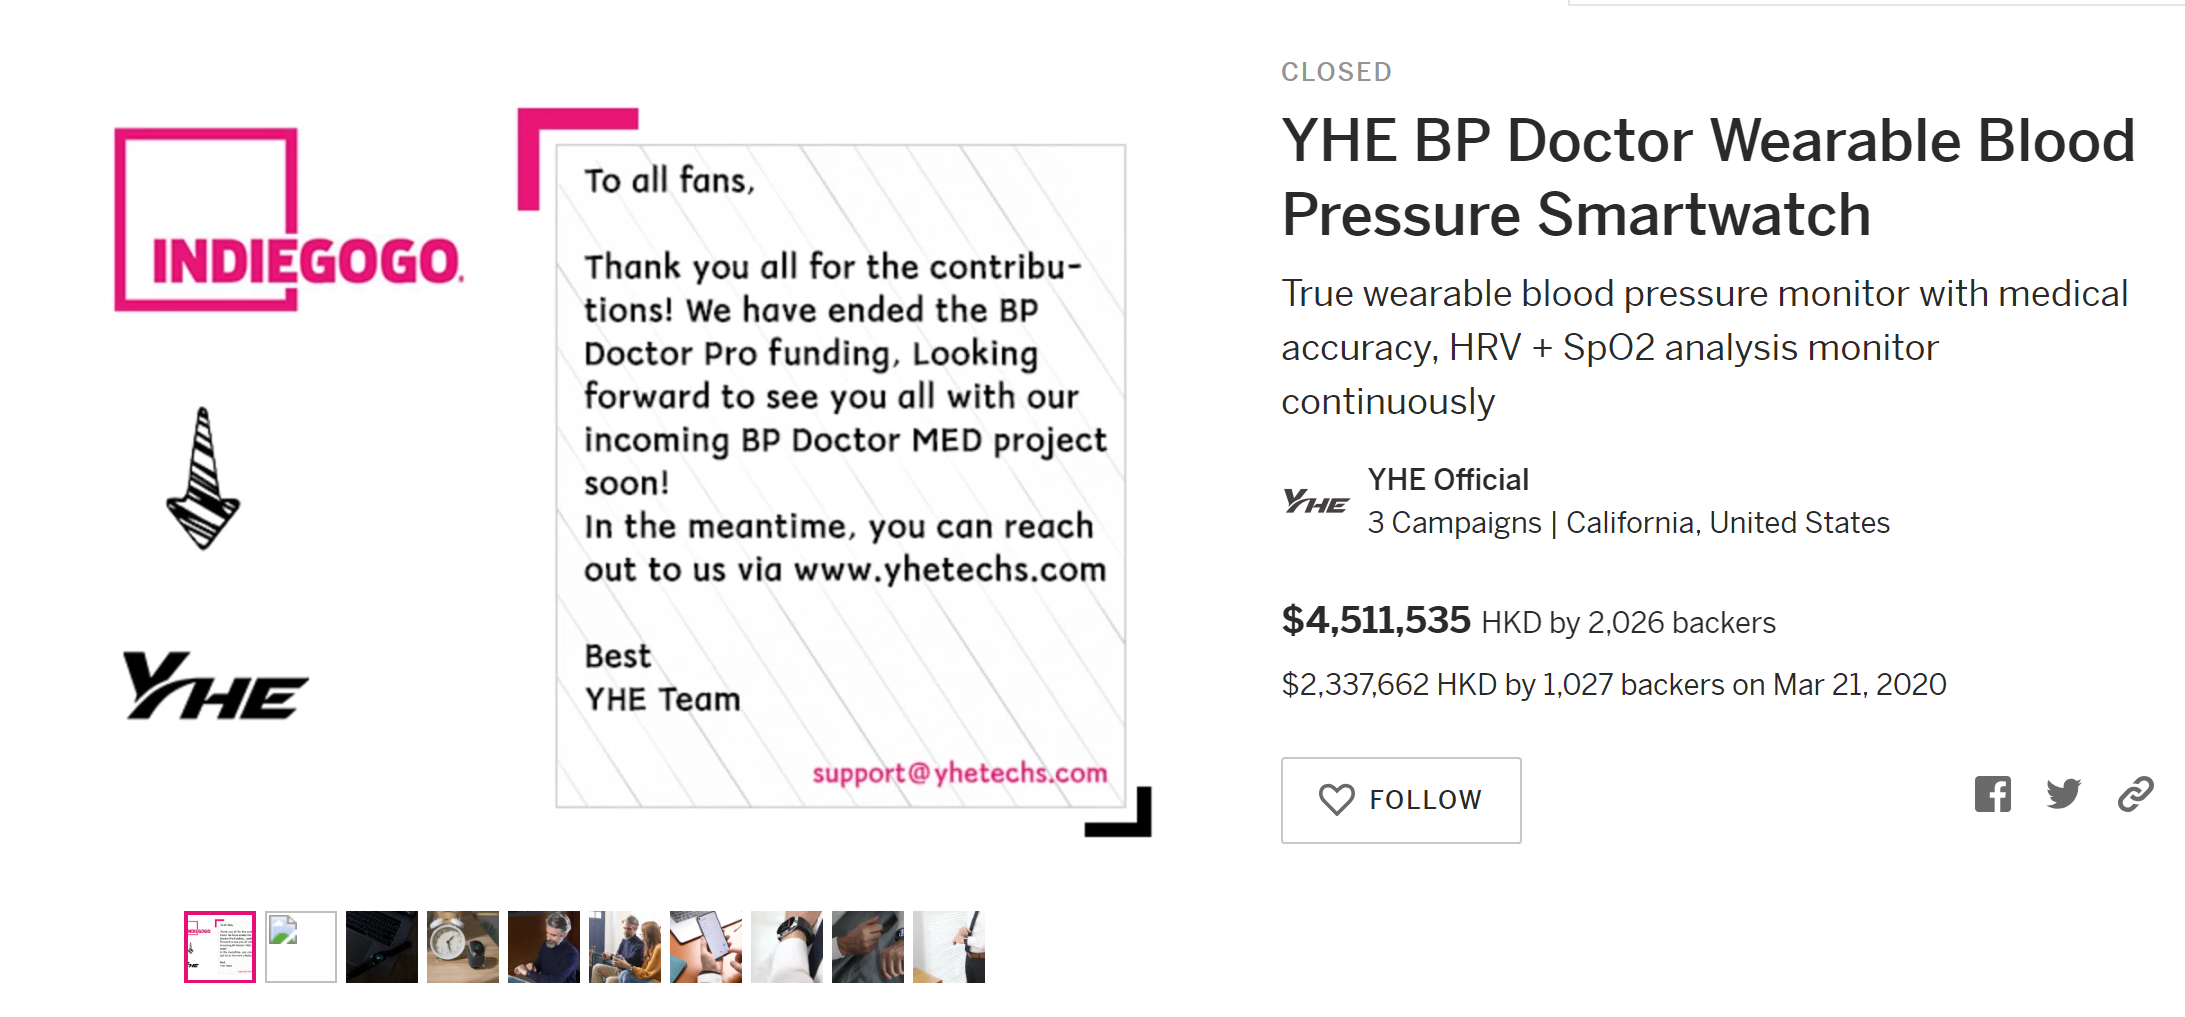Select the alarm clock thumbnail
Screen dimensions: 2185x1017
tap(463, 946)
